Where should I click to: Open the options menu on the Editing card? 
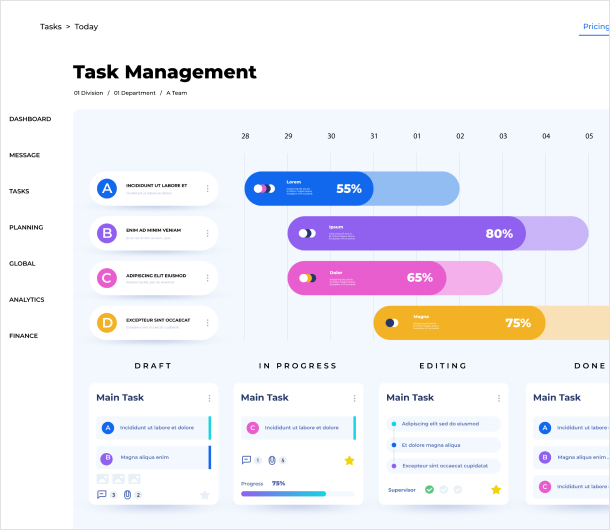[499, 398]
